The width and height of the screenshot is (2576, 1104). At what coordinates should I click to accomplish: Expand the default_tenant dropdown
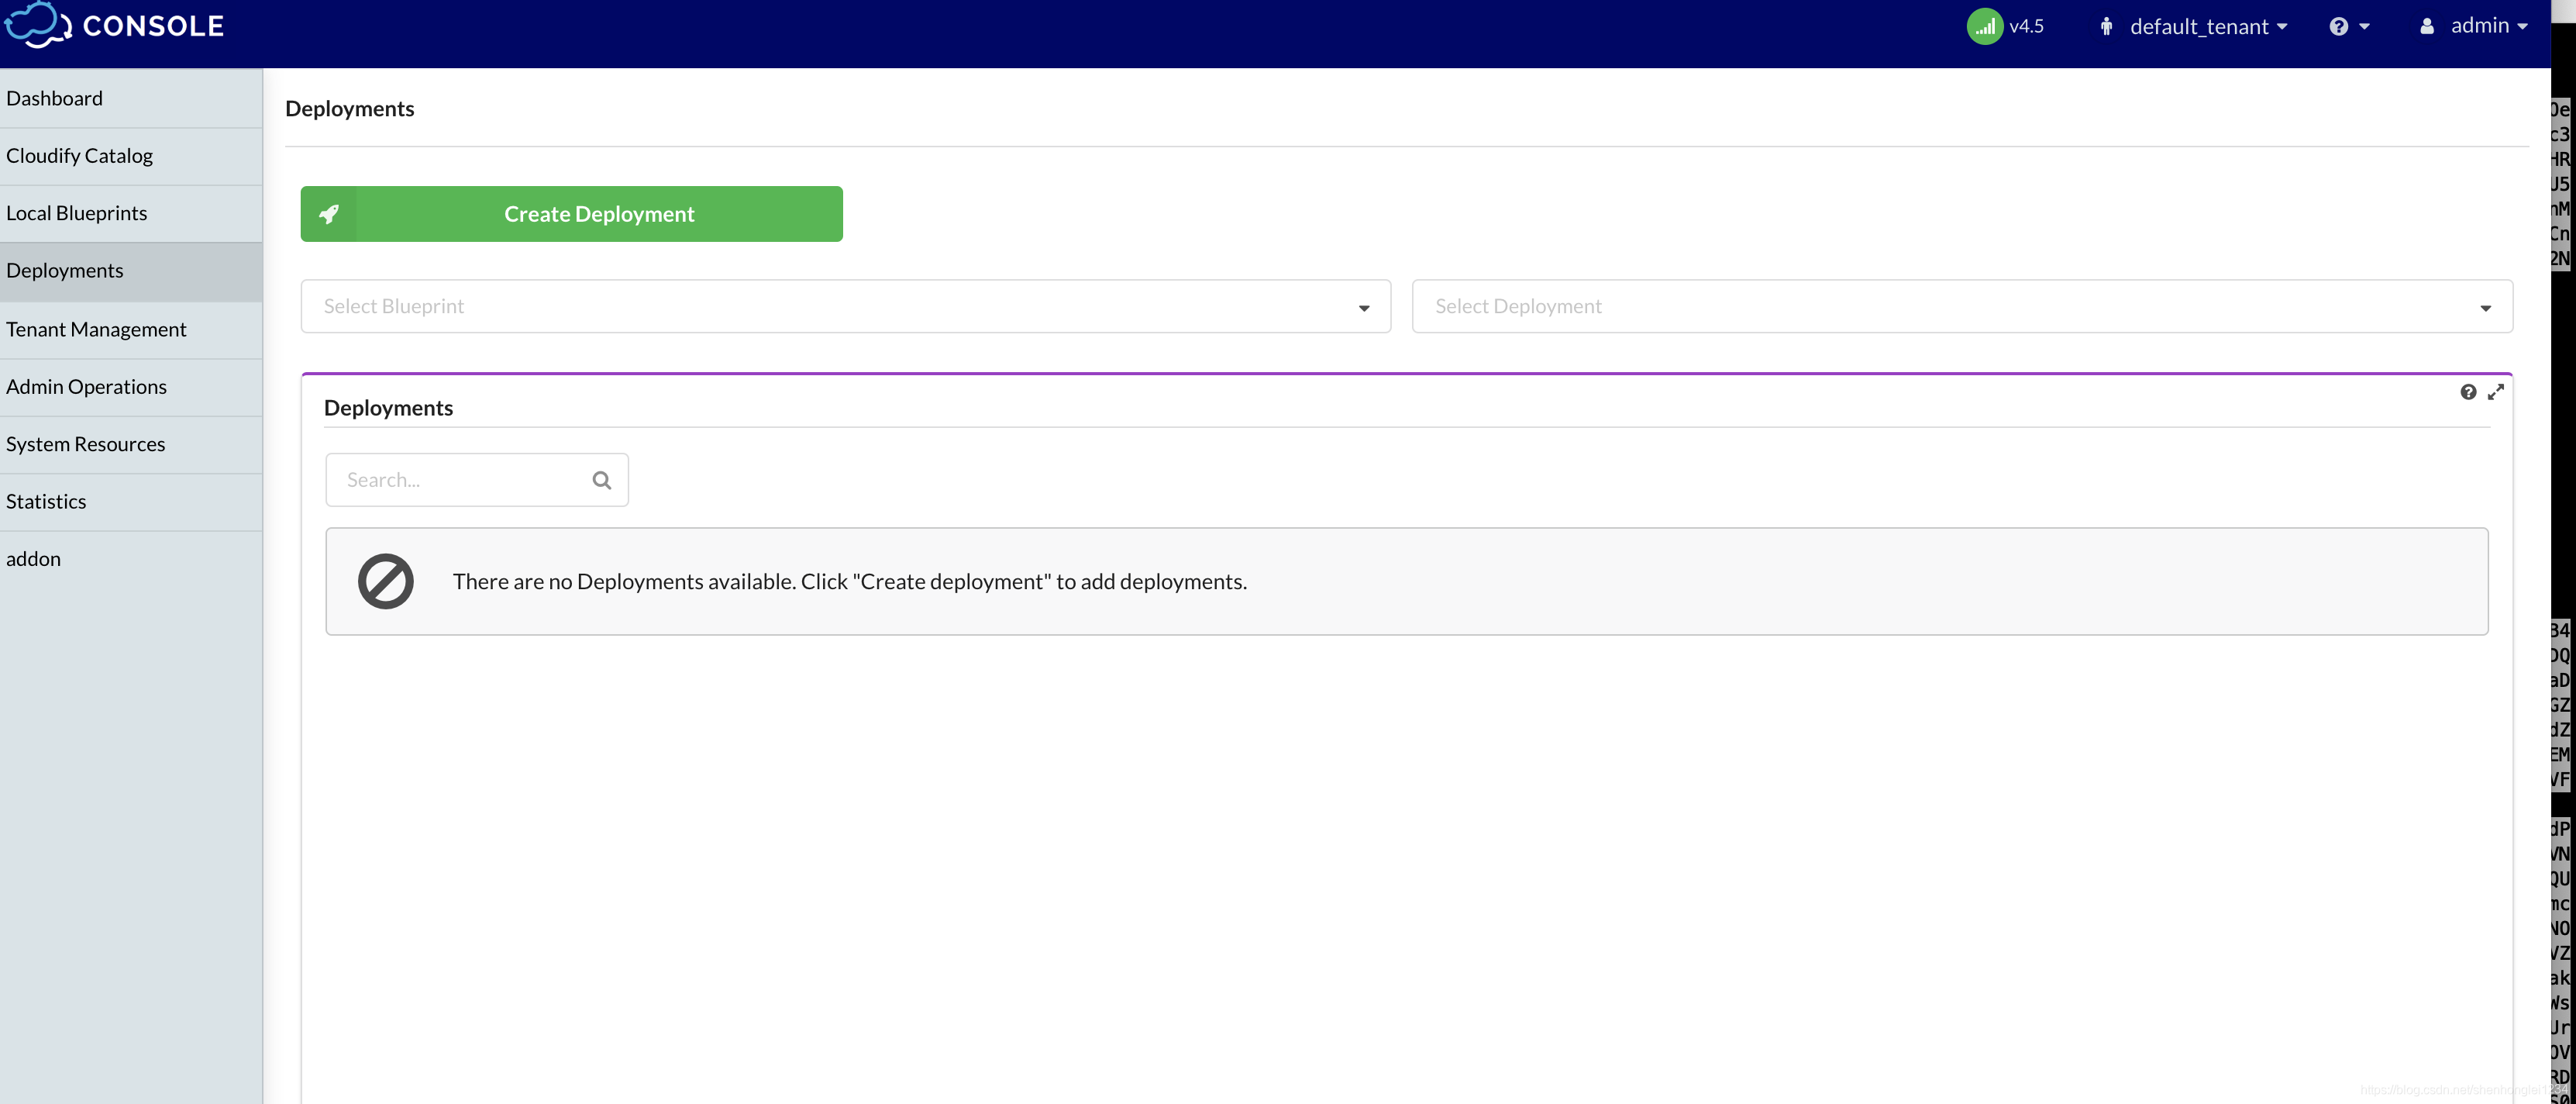[x=2208, y=27]
